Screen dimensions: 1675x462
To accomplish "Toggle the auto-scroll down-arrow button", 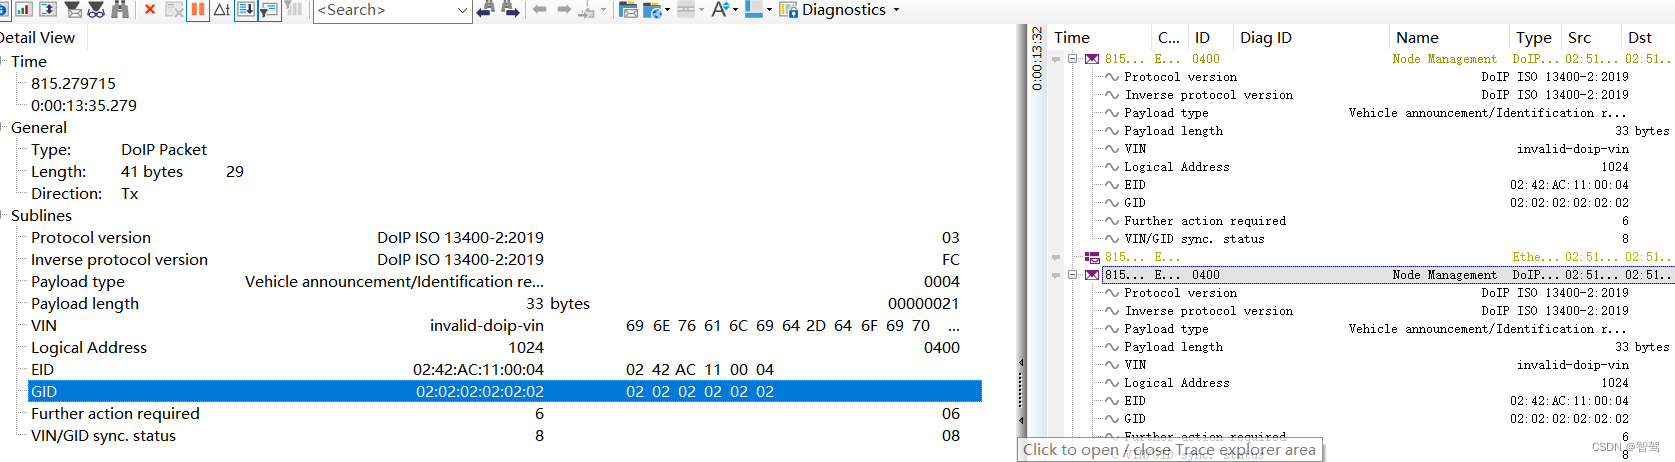I will pyautogui.click(x=245, y=9).
